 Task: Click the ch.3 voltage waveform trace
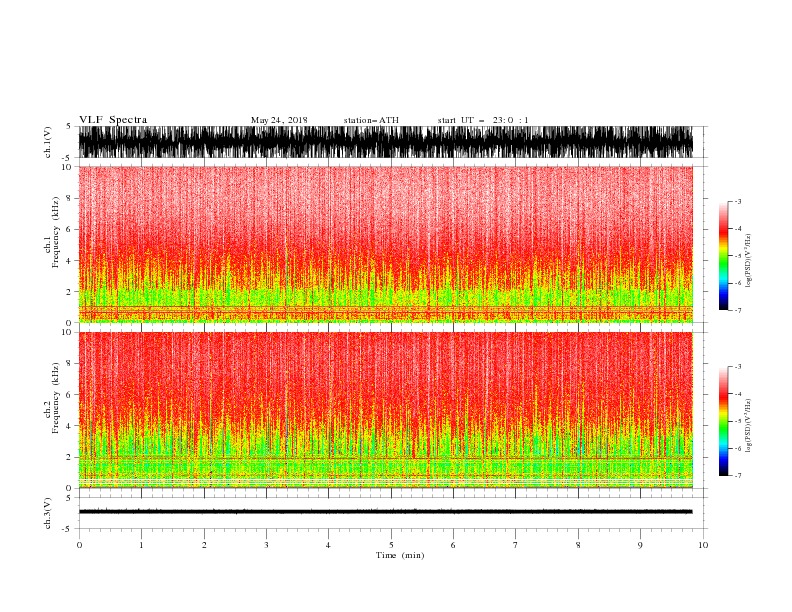point(385,512)
